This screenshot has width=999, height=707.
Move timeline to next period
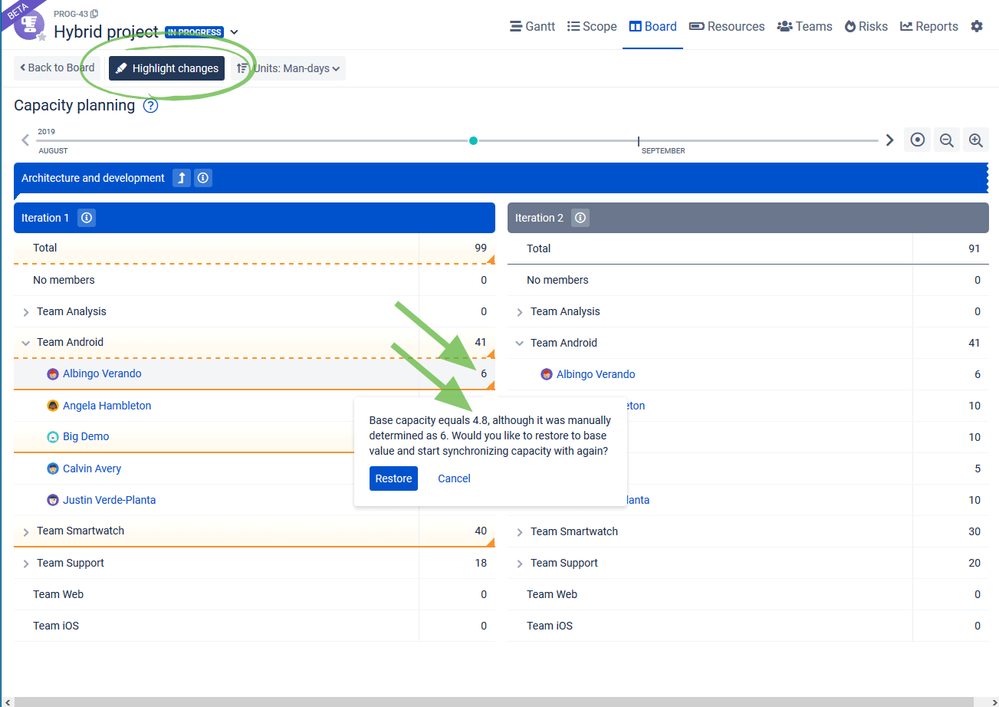pos(889,140)
